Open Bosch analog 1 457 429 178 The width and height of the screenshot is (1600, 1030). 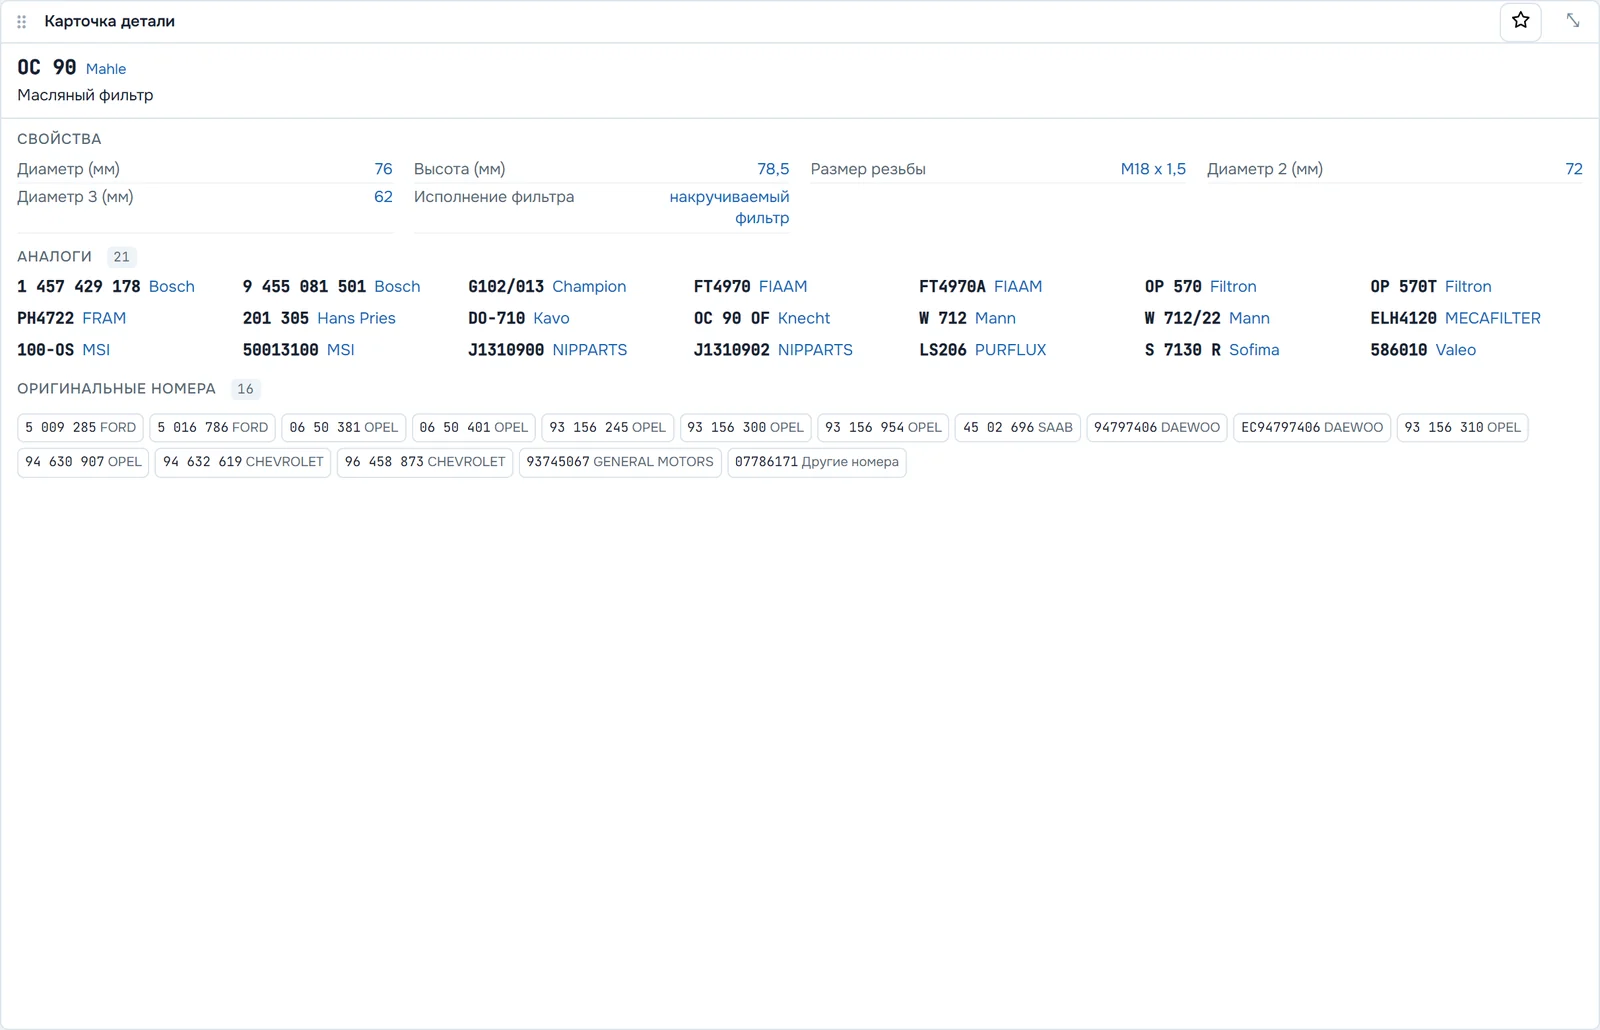tap(106, 287)
